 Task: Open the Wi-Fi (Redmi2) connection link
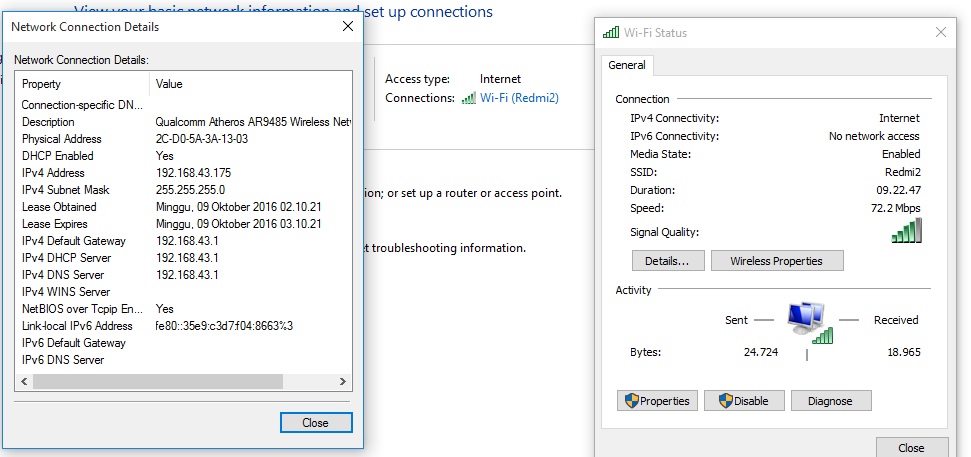519,98
